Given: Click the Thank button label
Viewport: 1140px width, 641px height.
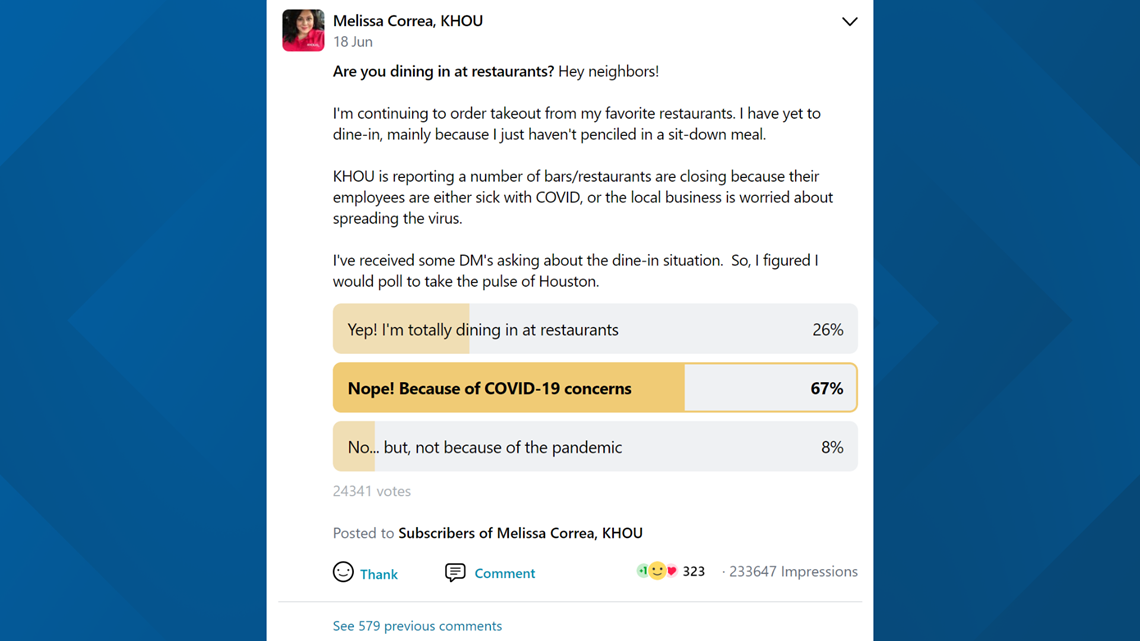Looking at the screenshot, I should (379, 574).
